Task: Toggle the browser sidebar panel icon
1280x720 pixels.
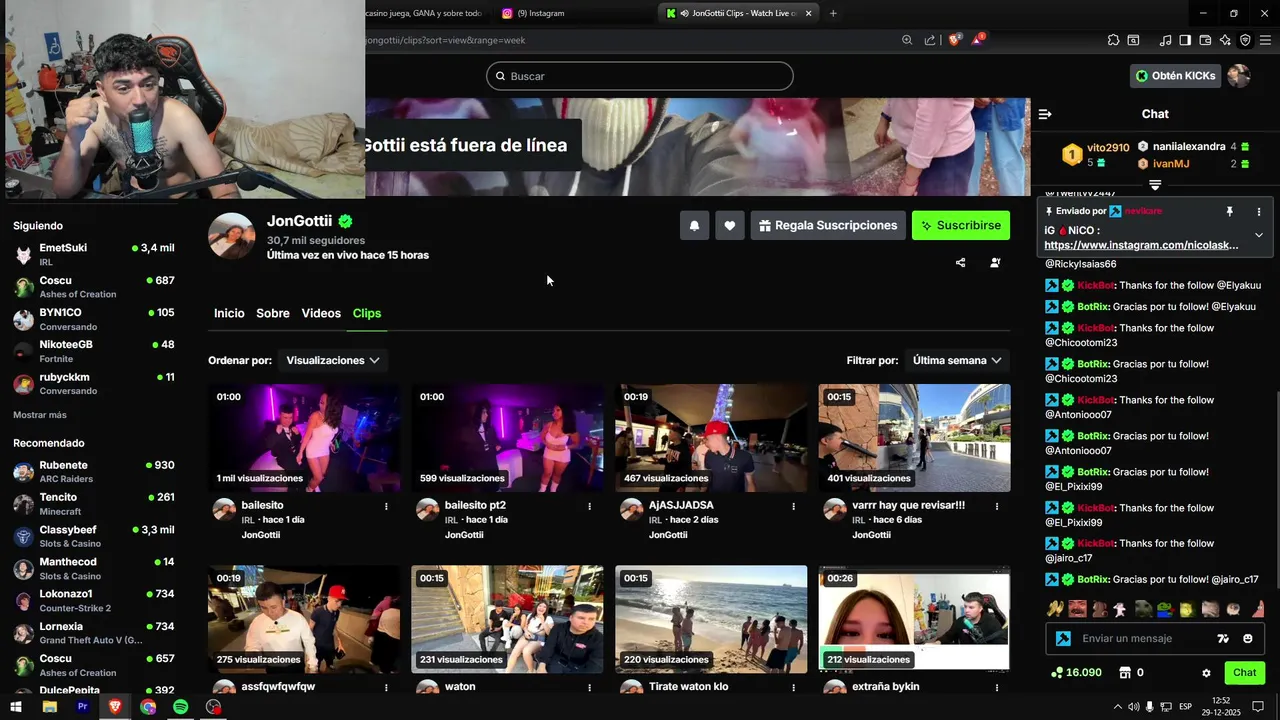Action: pos(1185,40)
